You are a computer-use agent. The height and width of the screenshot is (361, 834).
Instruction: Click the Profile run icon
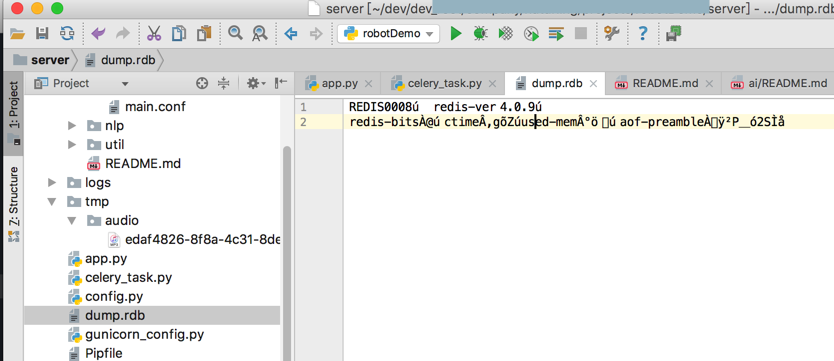tap(531, 34)
